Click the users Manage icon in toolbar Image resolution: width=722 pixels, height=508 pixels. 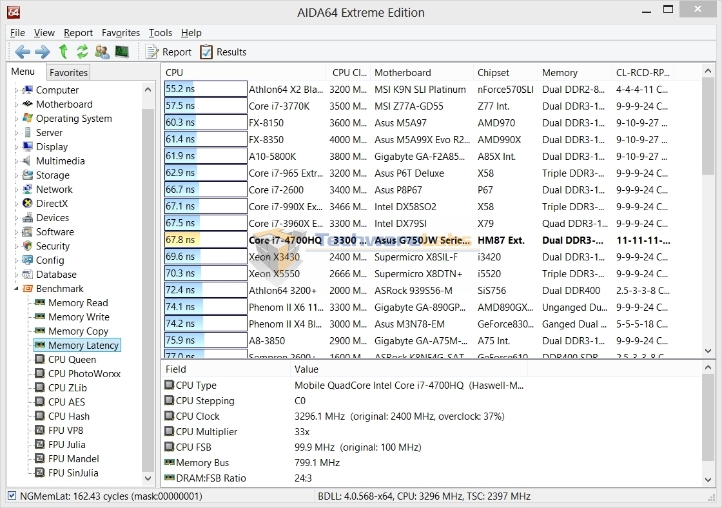click(x=102, y=52)
